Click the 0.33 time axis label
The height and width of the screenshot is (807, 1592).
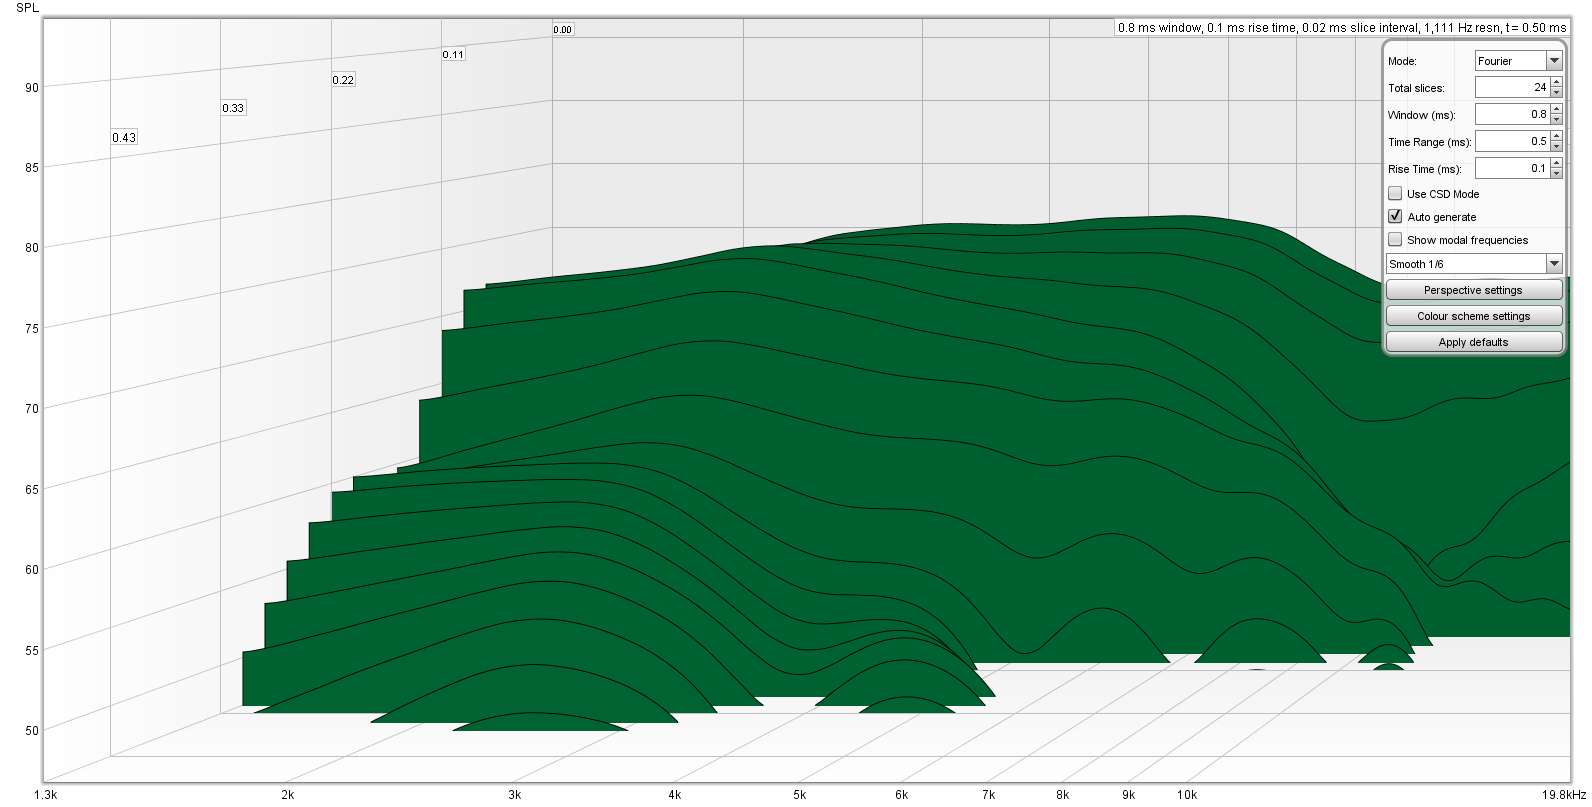point(233,108)
